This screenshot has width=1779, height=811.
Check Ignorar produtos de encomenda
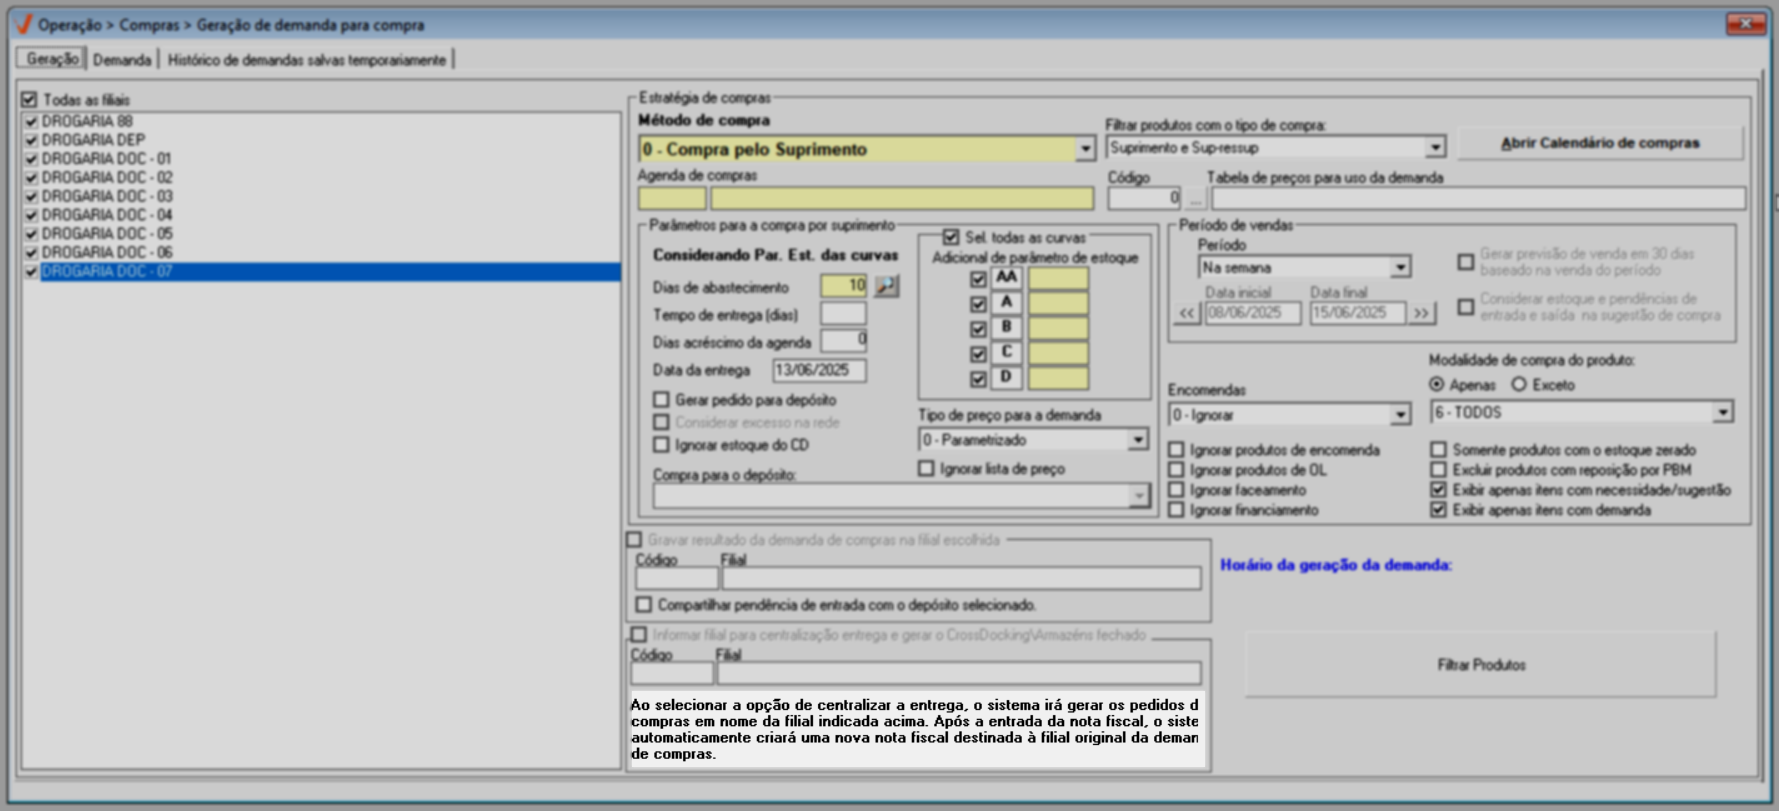coord(1176,450)
